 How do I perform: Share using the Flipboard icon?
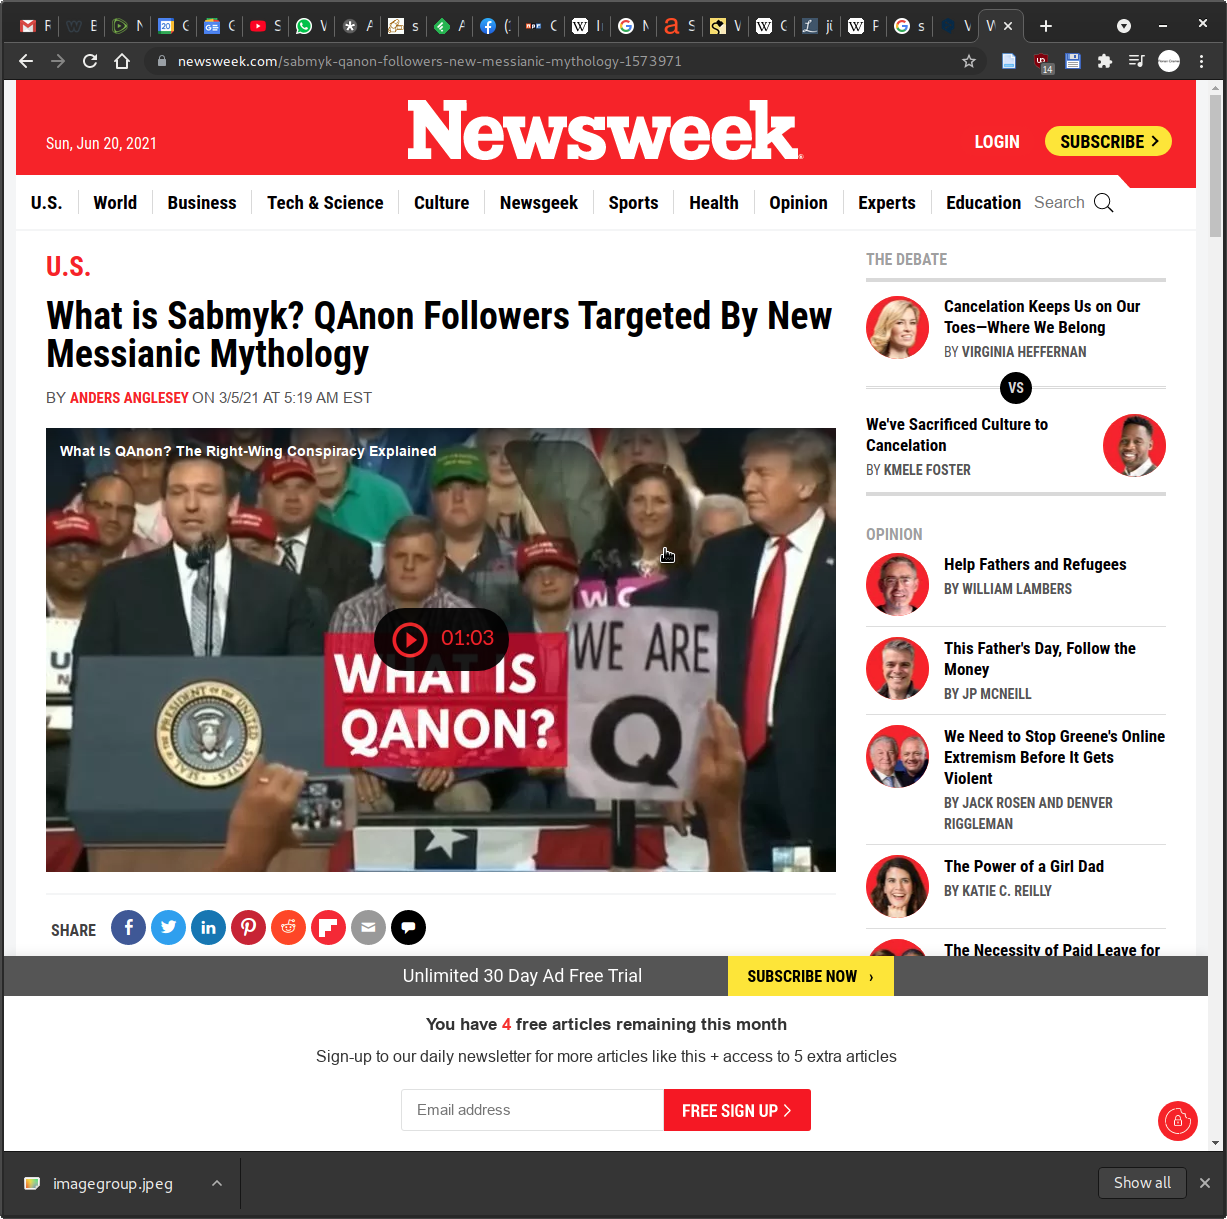coord(328,928)
